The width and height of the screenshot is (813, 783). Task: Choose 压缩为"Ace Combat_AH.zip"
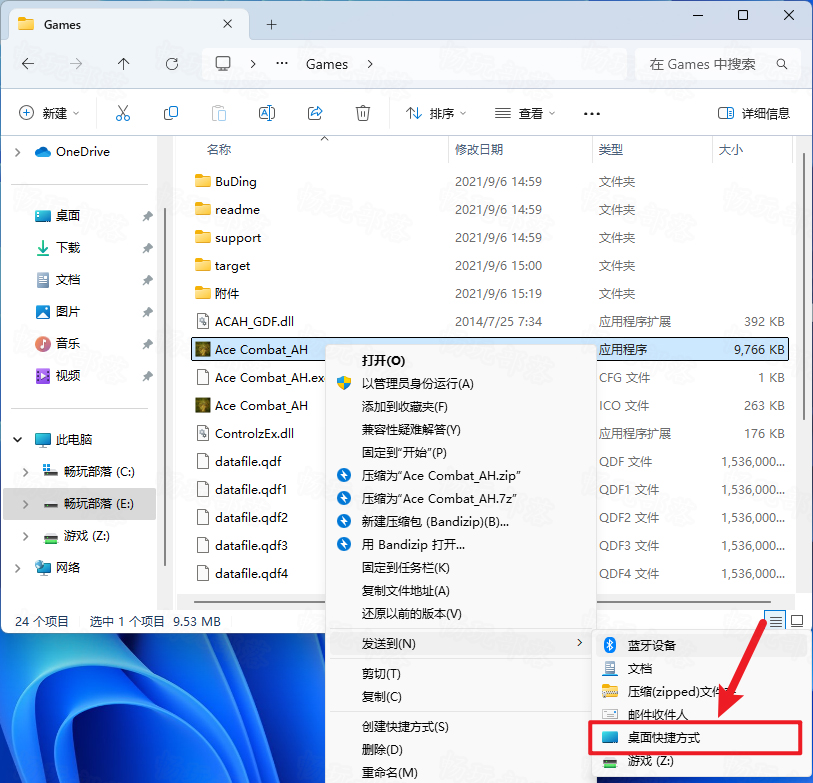coord(441,476)
